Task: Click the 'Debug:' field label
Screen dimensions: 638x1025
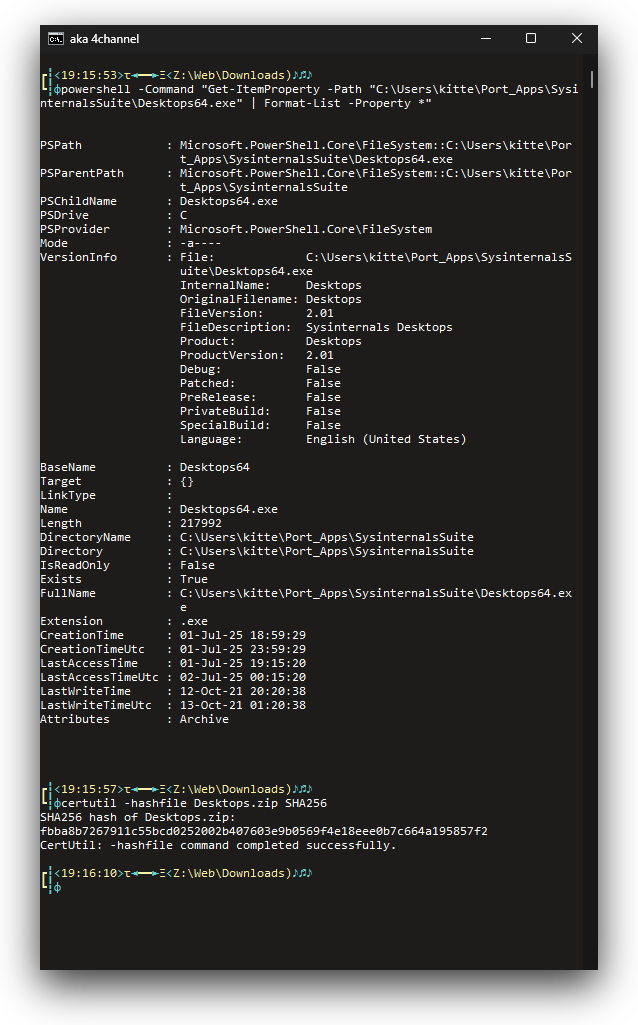Action: (x=201, y=369)
